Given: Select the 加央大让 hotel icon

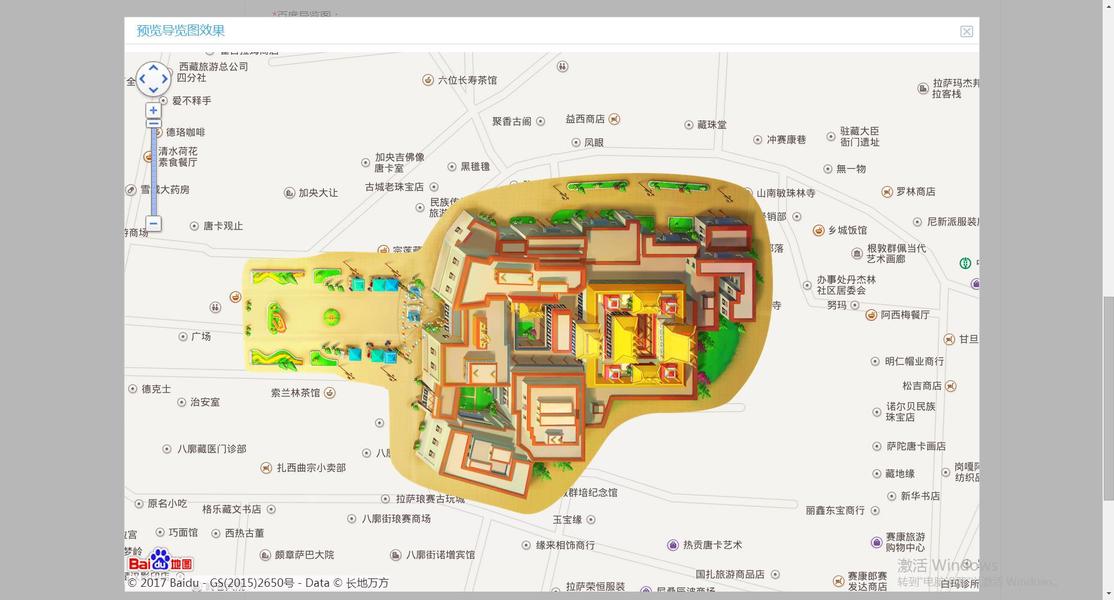Looking at the screenshot, I should coord(289,193).
